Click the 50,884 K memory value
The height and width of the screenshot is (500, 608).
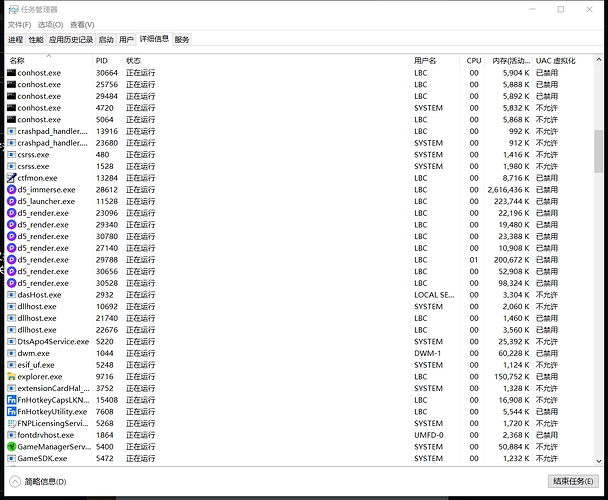click(514, 446)
